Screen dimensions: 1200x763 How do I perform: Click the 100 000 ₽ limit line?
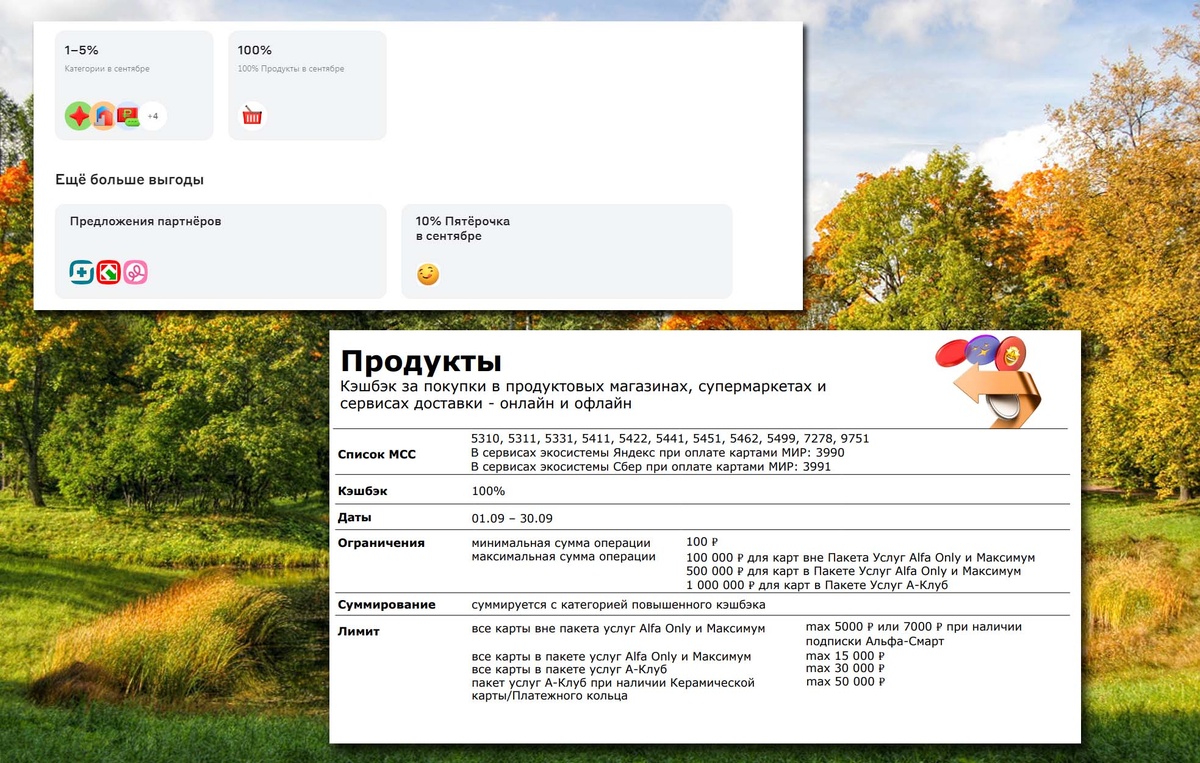pyautogui.click(x=861, y=557)
